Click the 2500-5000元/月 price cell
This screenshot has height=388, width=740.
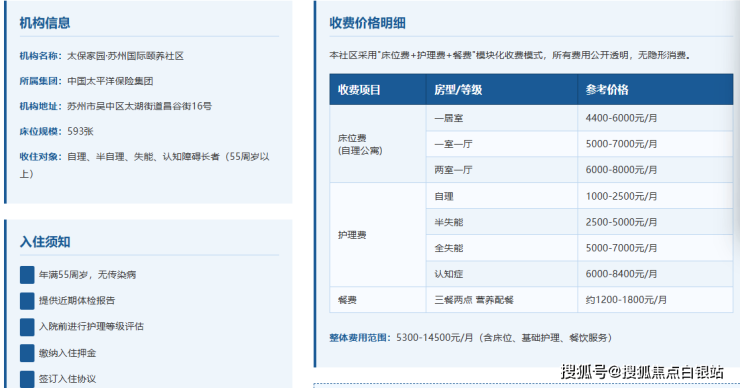tap(655, 222)
